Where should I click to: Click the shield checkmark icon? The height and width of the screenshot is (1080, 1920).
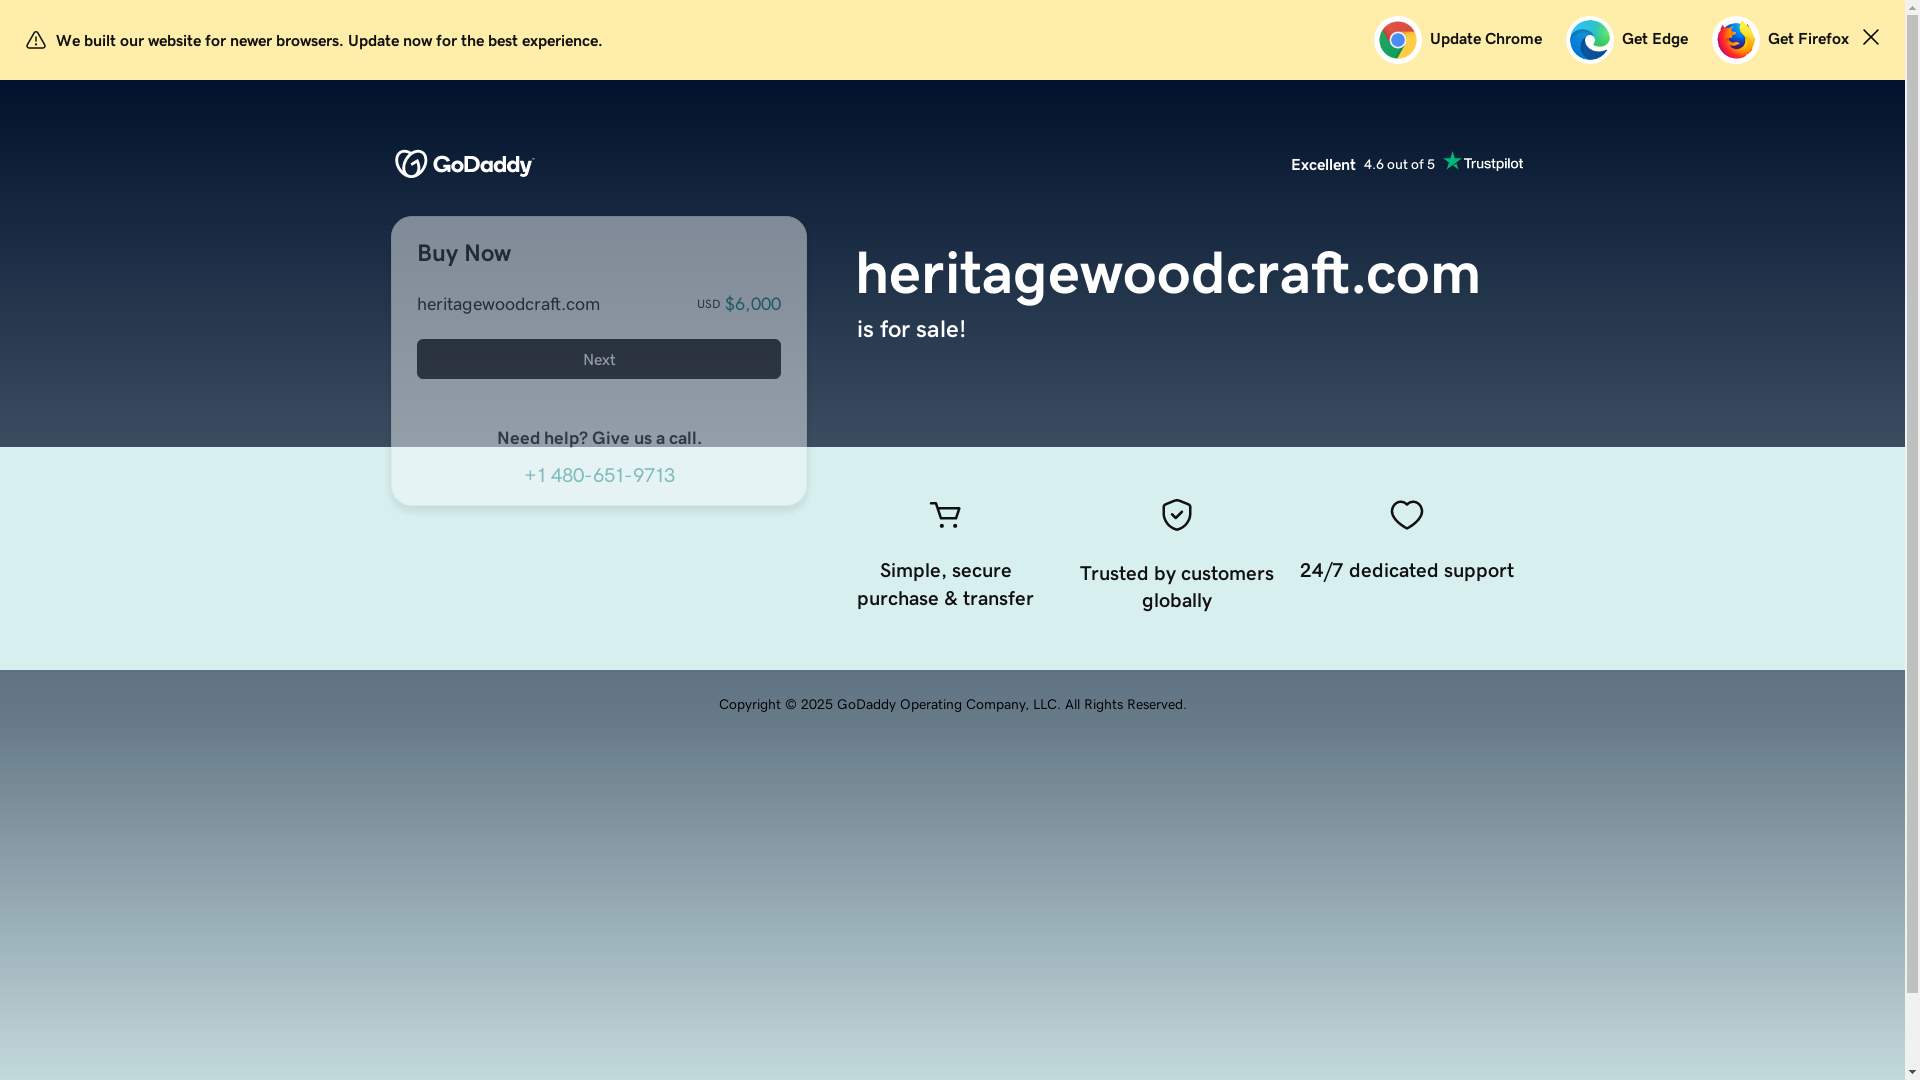pyautogui.click(x=1176, y=515)
